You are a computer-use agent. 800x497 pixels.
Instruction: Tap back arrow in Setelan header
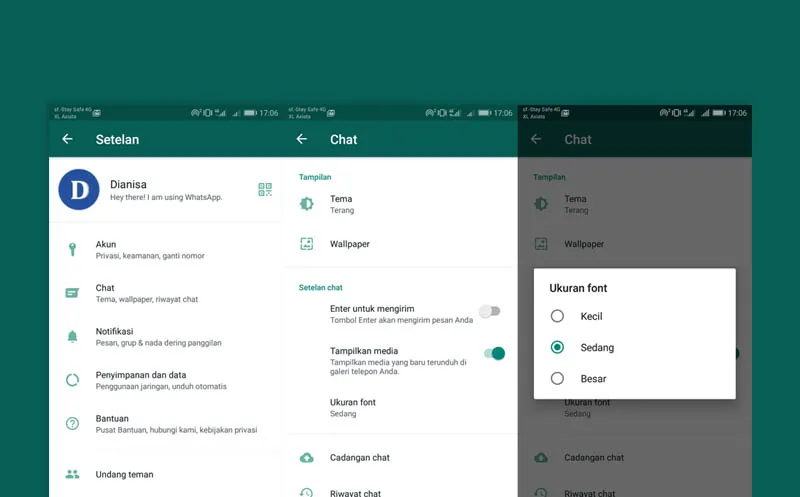67,139
